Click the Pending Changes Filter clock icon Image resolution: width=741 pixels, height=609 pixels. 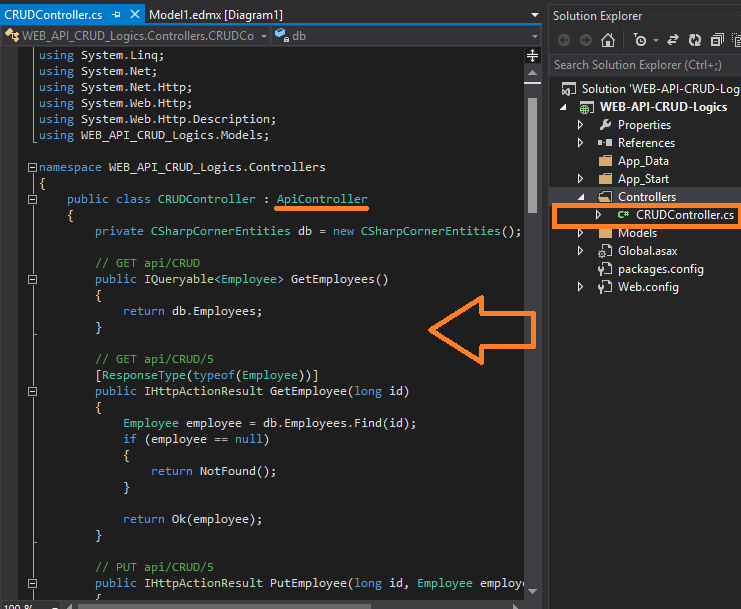(x=640, y=40)
